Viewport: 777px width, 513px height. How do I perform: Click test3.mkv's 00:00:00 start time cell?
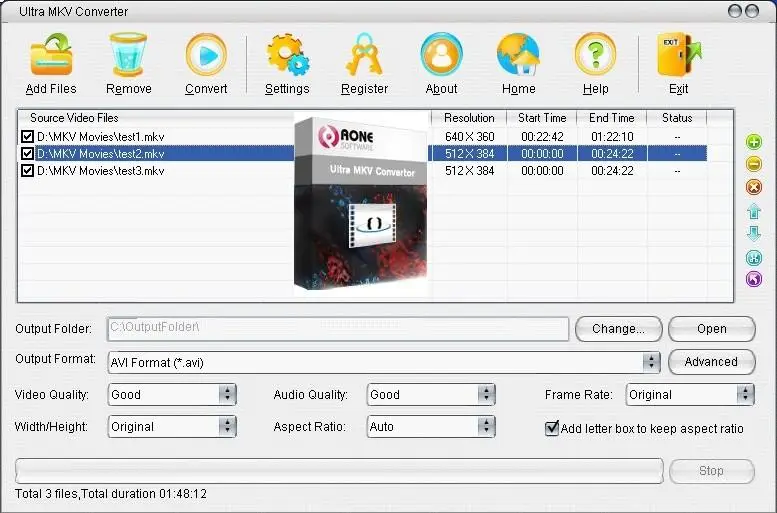542,171
